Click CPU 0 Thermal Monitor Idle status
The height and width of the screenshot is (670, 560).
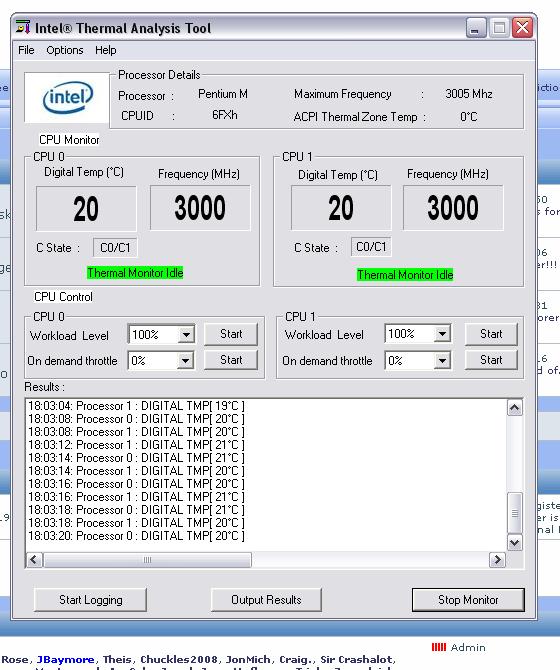[135, 273]
